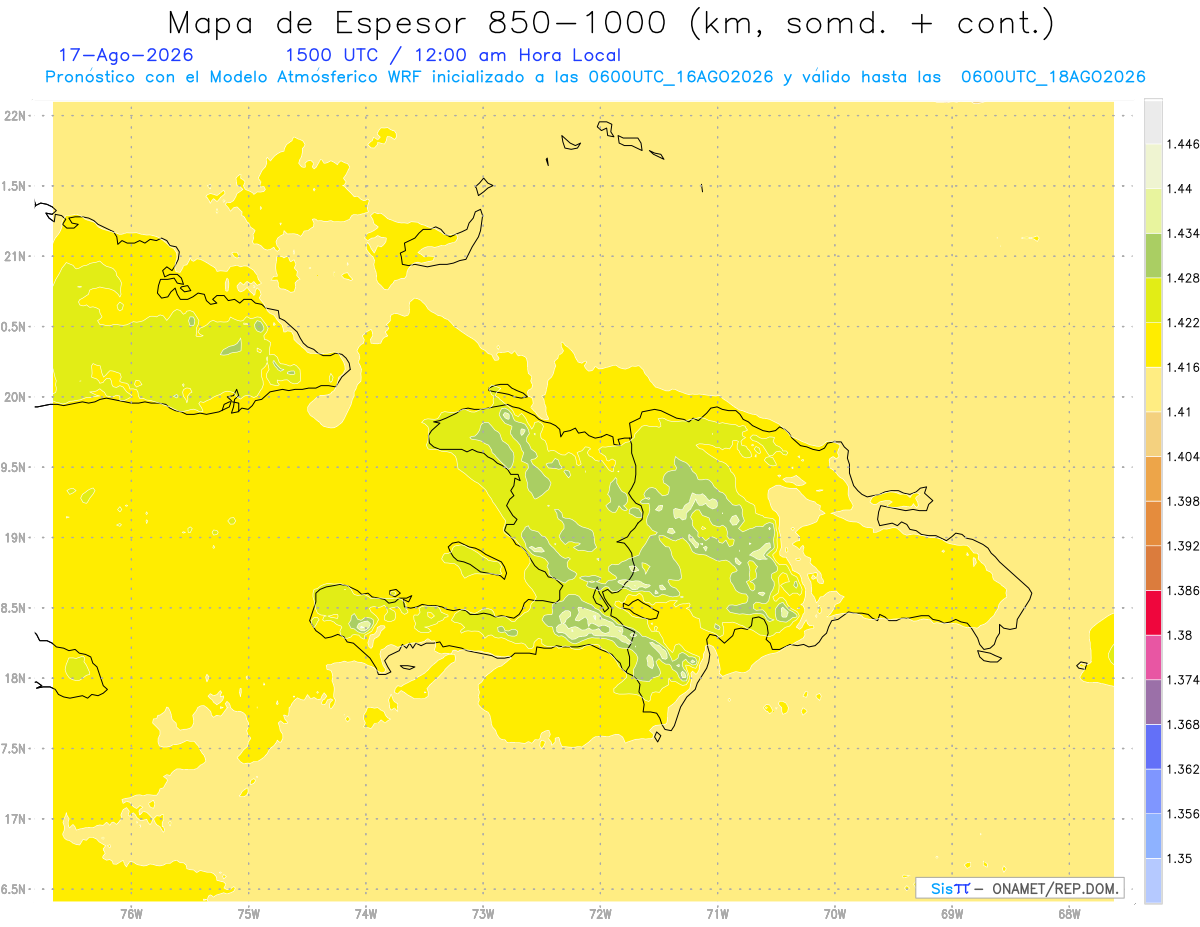
Task: Click the longitude label '69W'
Action: 952,914
